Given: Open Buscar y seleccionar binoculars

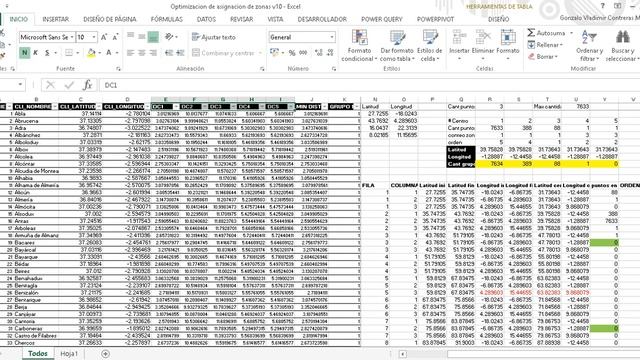Looking at the screenshot, I should click(622, 45).
